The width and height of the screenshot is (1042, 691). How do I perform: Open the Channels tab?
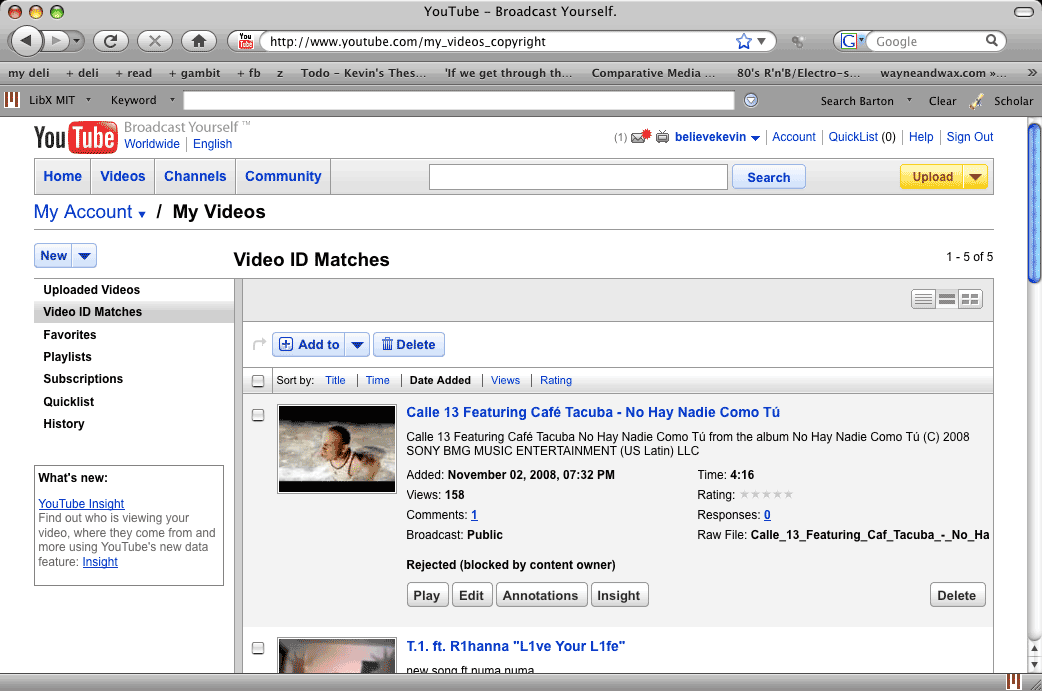click(x=195, y=177)
